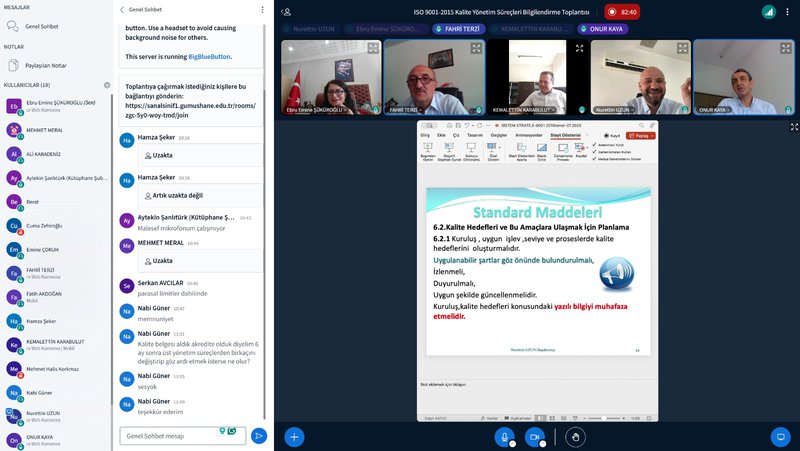Click Tasarım tab in shared PowerPoint

(474, 135)
